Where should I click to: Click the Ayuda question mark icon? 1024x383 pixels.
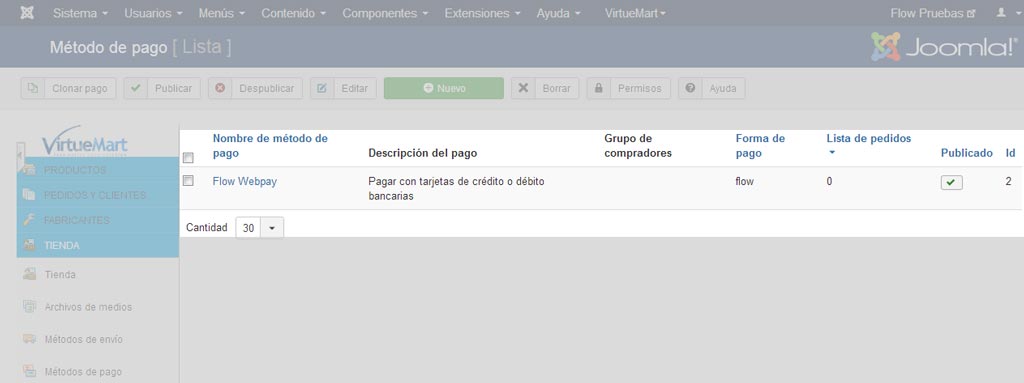point(690,88)
